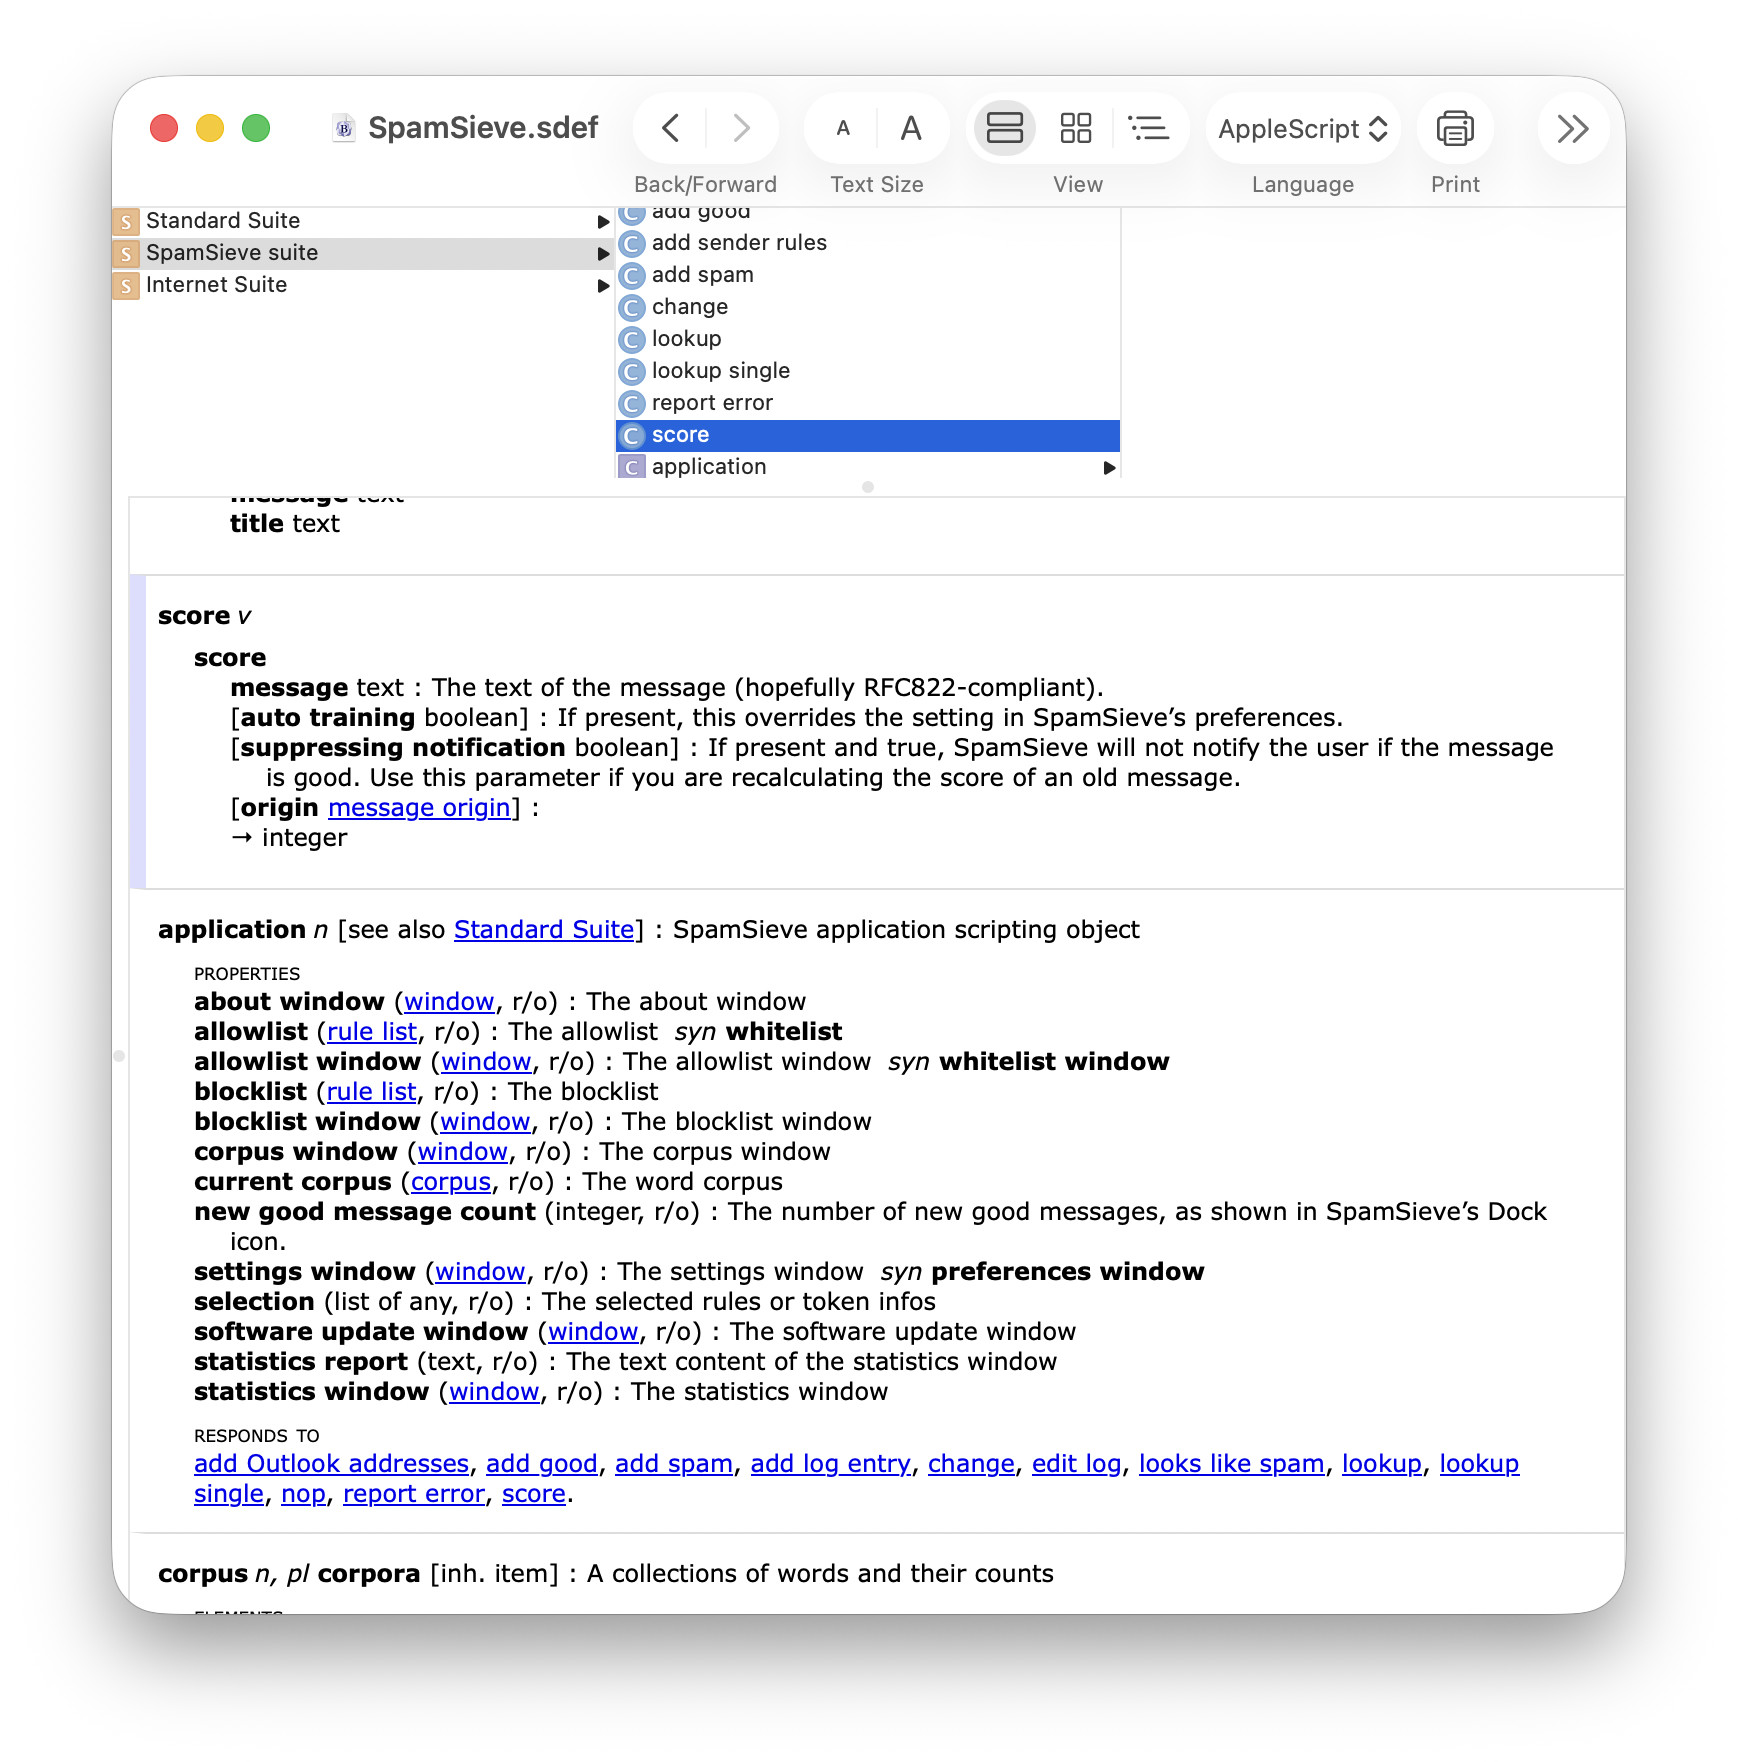Click the Forward navigation arrow
This screenshot has width=1738, height=1762.
(x=740, y=128)
